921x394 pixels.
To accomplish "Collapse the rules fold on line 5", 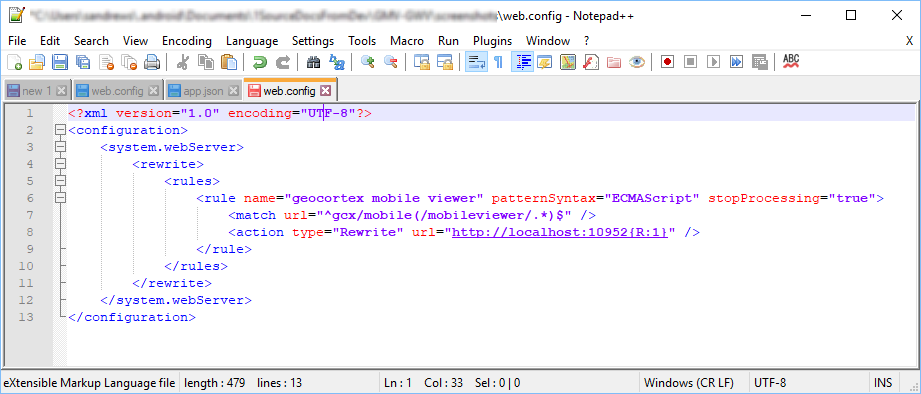I will point(59,181).
